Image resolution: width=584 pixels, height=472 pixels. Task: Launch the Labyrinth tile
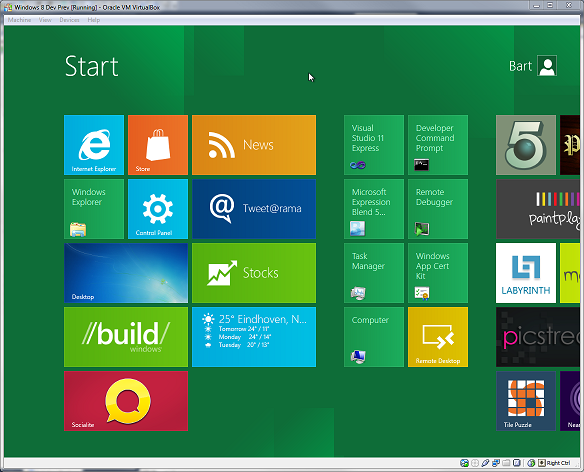[x=526, y=273]
